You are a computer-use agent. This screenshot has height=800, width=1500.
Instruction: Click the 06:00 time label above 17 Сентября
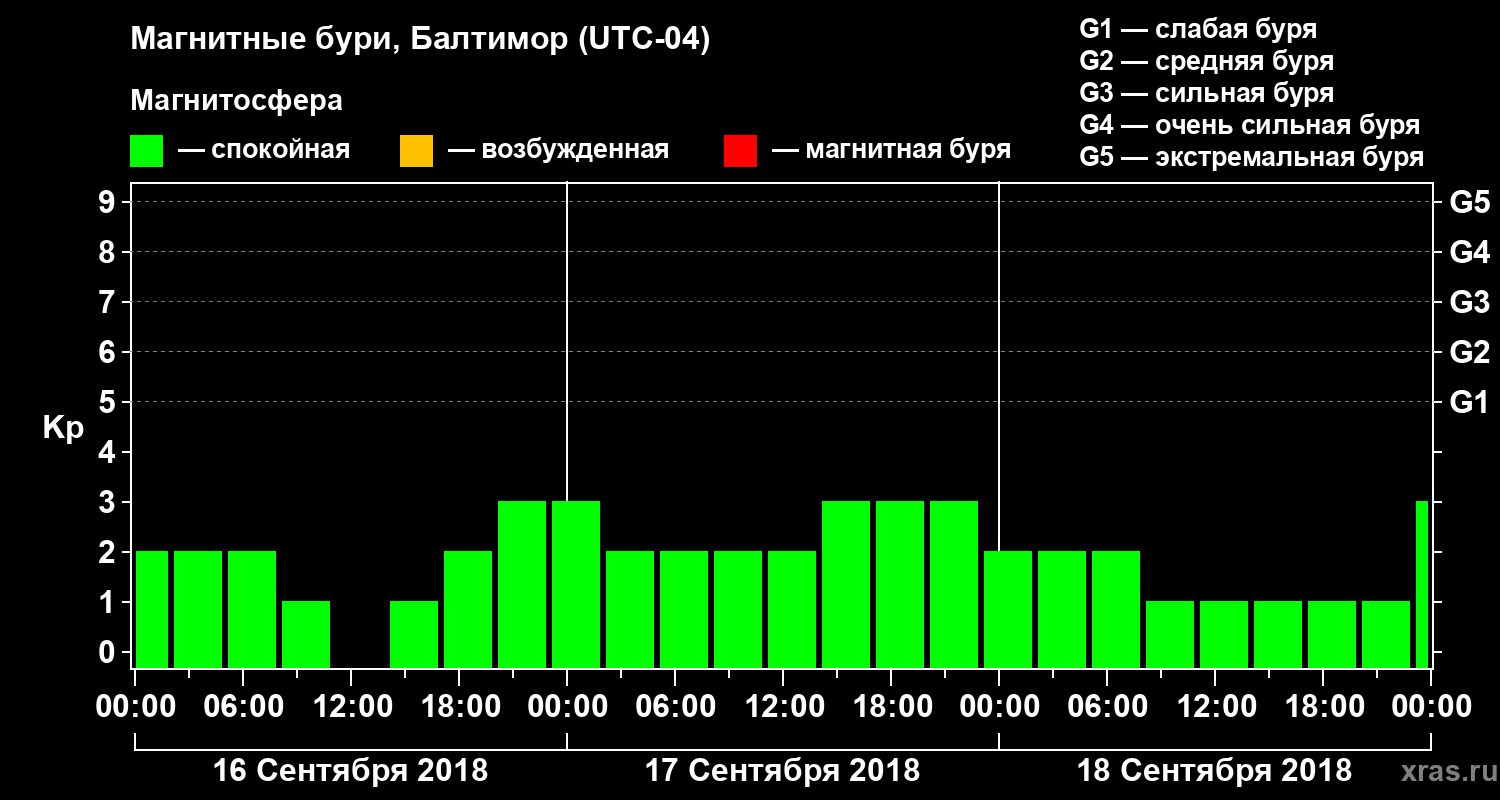675,707
